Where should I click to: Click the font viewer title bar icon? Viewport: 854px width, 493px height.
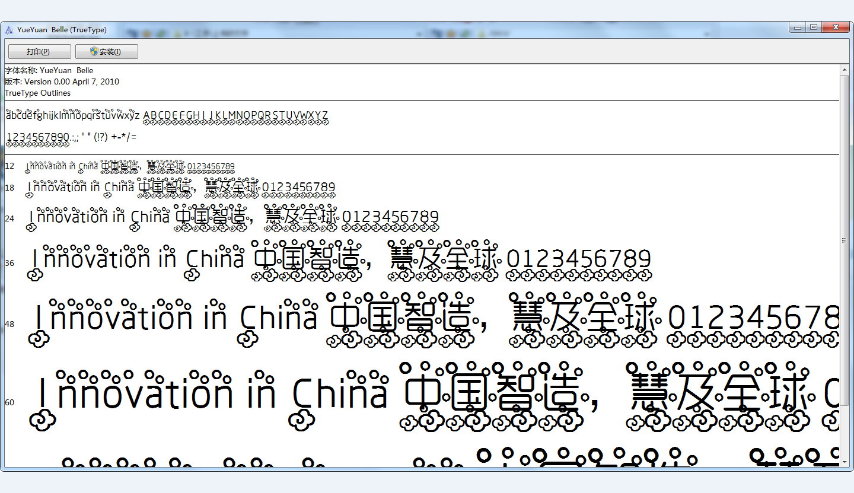tap(8, 30)
